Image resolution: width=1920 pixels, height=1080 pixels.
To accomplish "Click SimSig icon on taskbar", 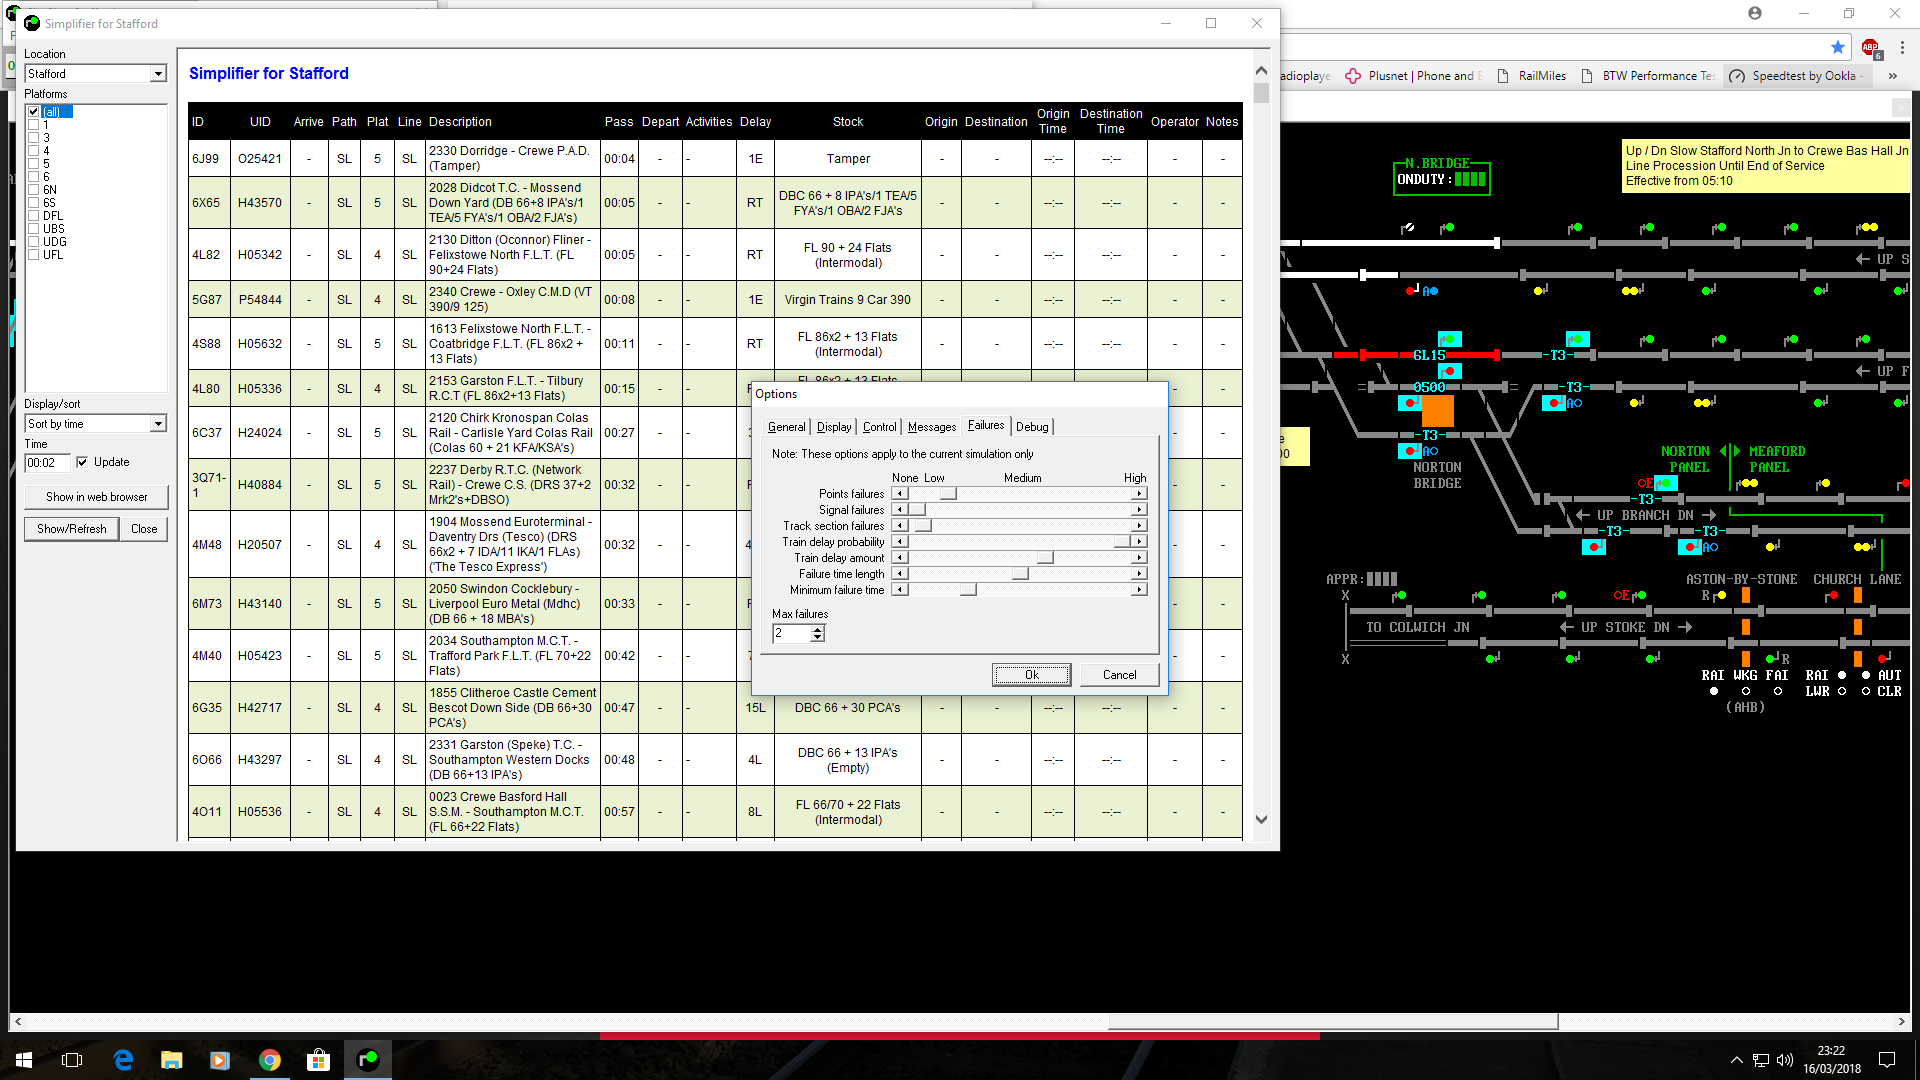I will tap(368, 1060).
